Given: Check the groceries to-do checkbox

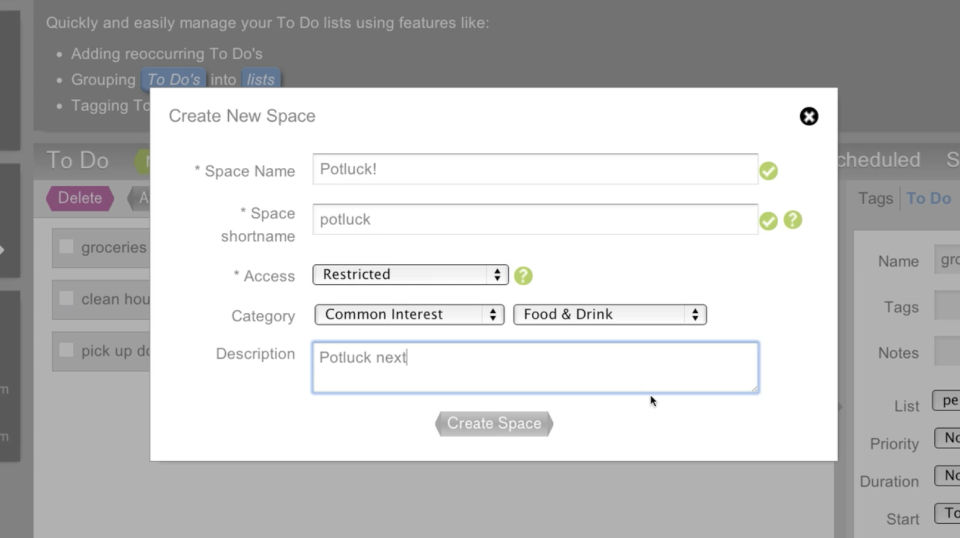Looking at the screenshot, I should [66, 247].
